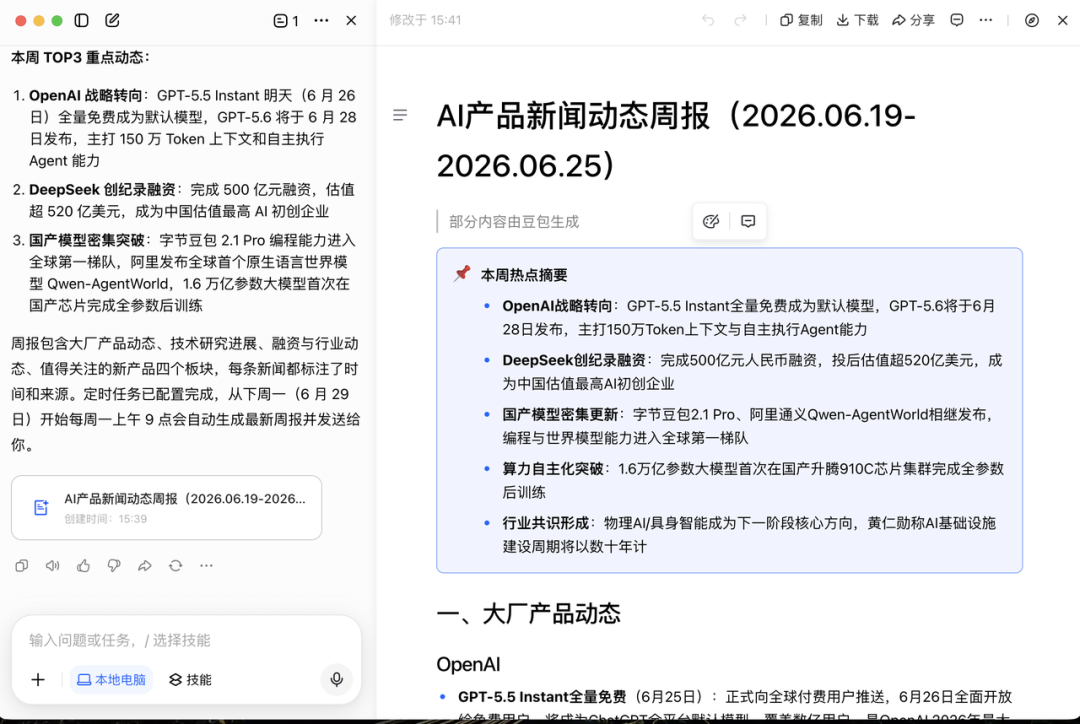
Task: Open document comments icon in toolbar
Action: pyautogui.click(x=957, y=20)
